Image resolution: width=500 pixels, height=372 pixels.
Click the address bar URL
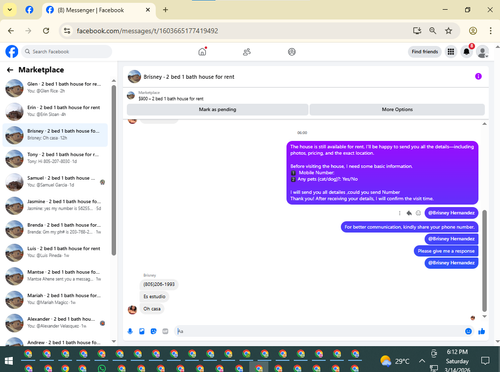[147, 31]
